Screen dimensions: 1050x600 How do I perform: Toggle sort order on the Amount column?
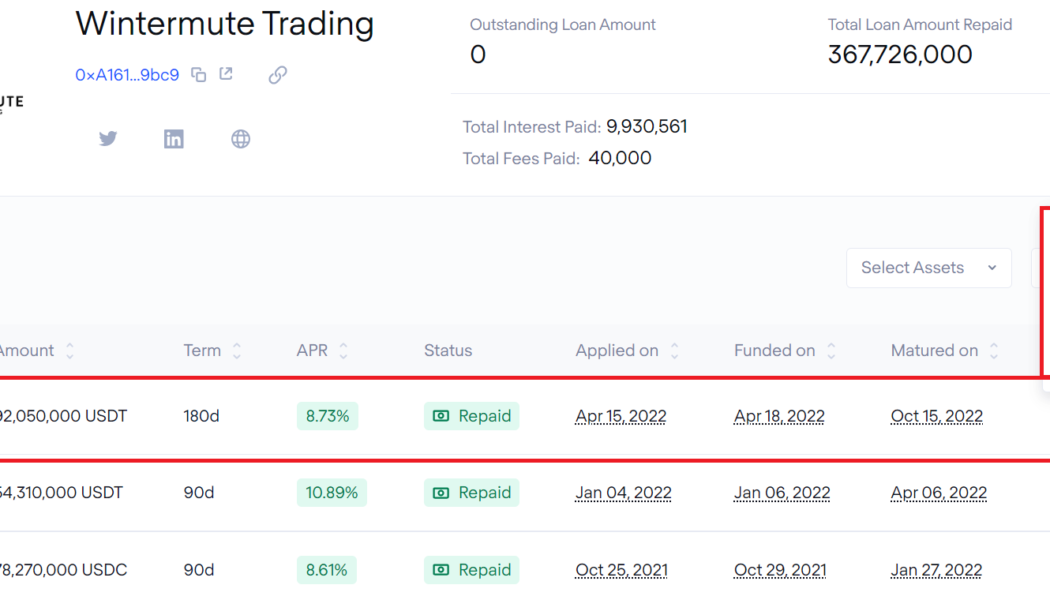coord(68,350)
